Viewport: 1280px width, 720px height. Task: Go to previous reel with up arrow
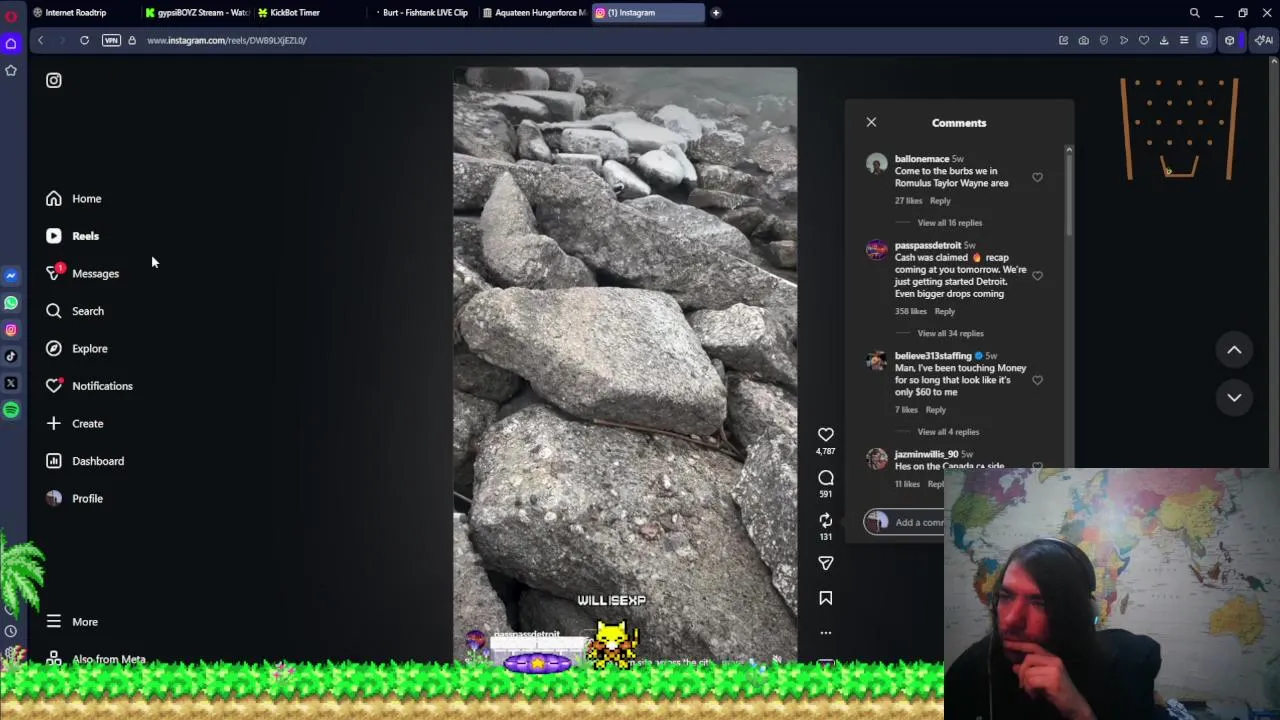coord(1234,350)
